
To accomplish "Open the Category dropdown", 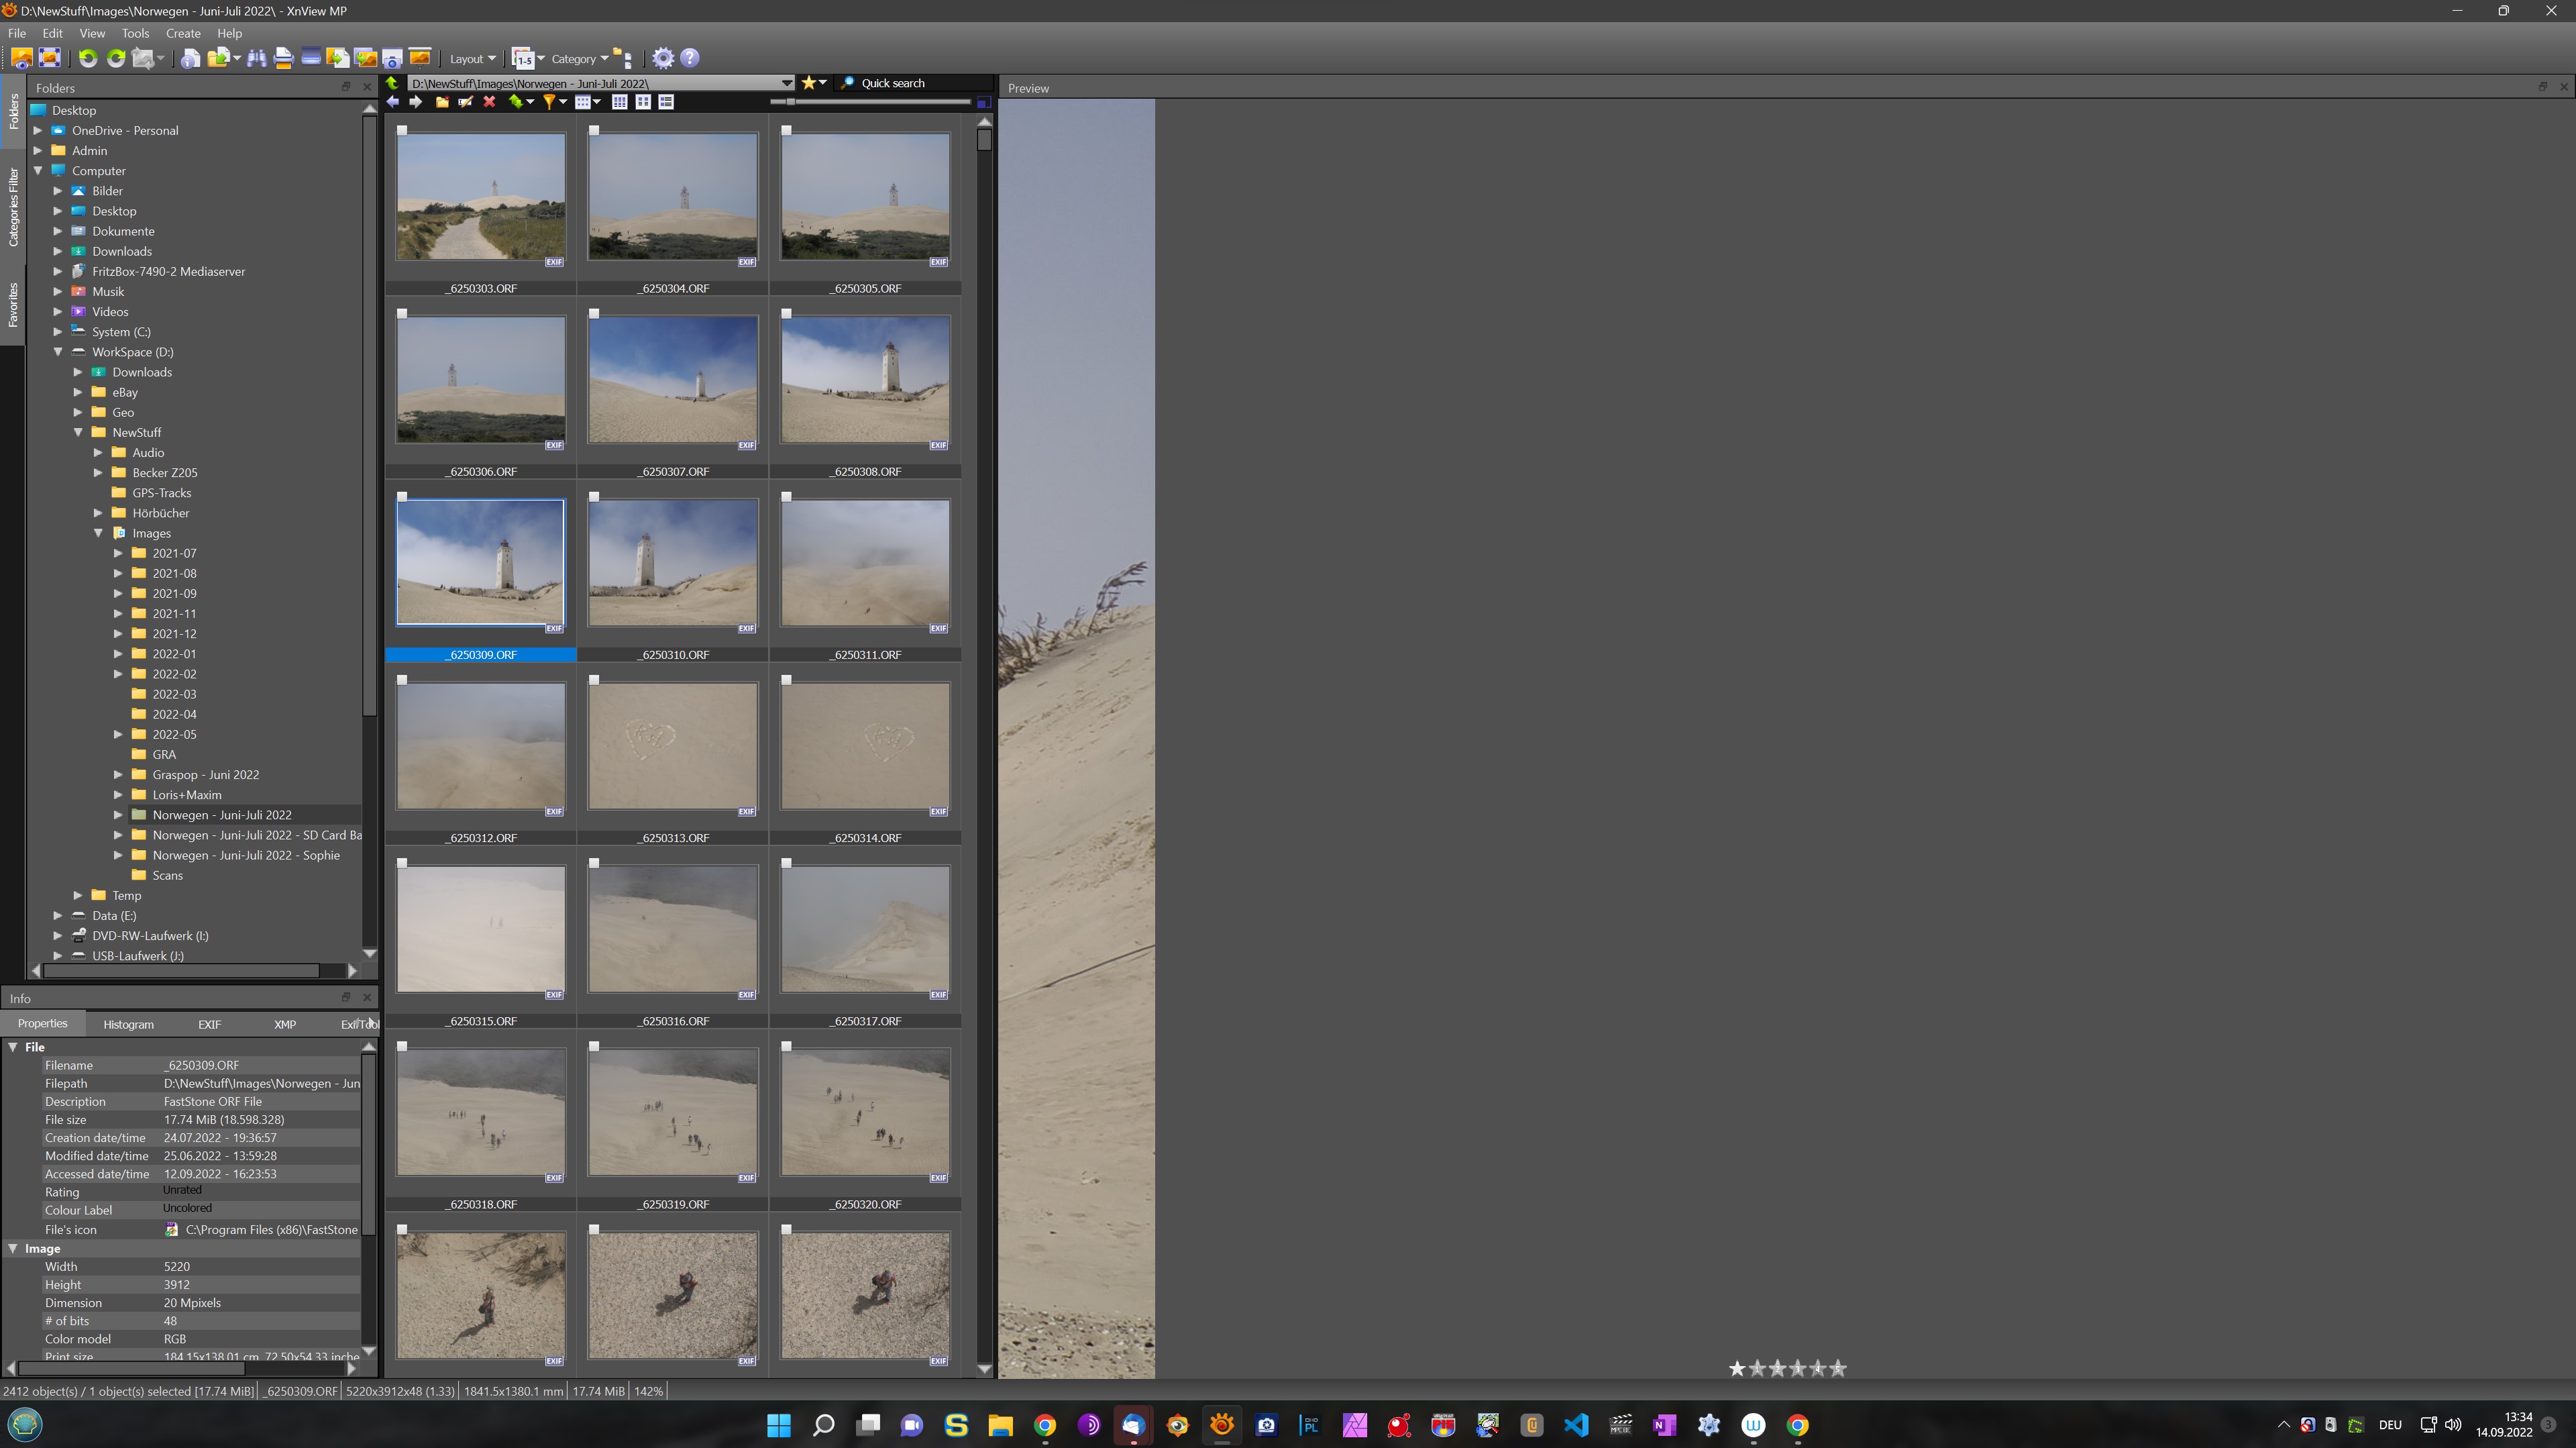I will click(580, 59).
